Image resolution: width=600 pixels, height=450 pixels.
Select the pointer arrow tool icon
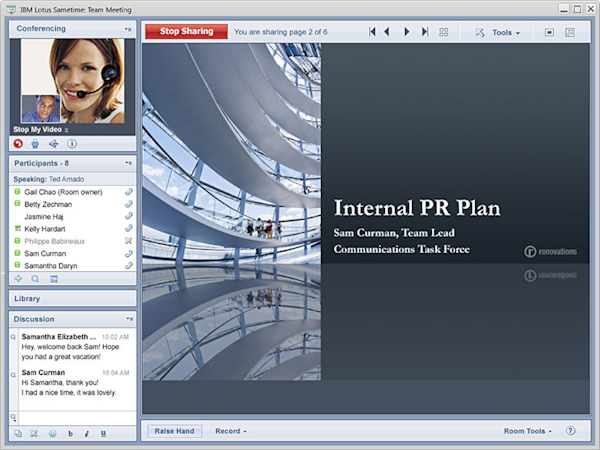coord(480,33)
